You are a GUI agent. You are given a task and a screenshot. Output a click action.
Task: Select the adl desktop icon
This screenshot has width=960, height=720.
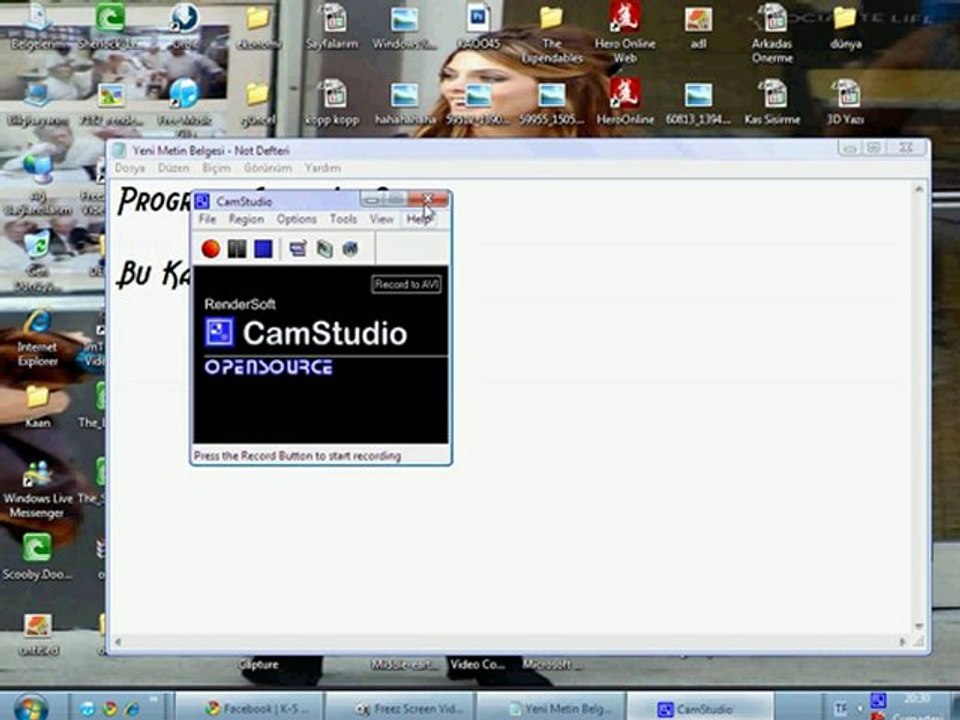point(699,28)
